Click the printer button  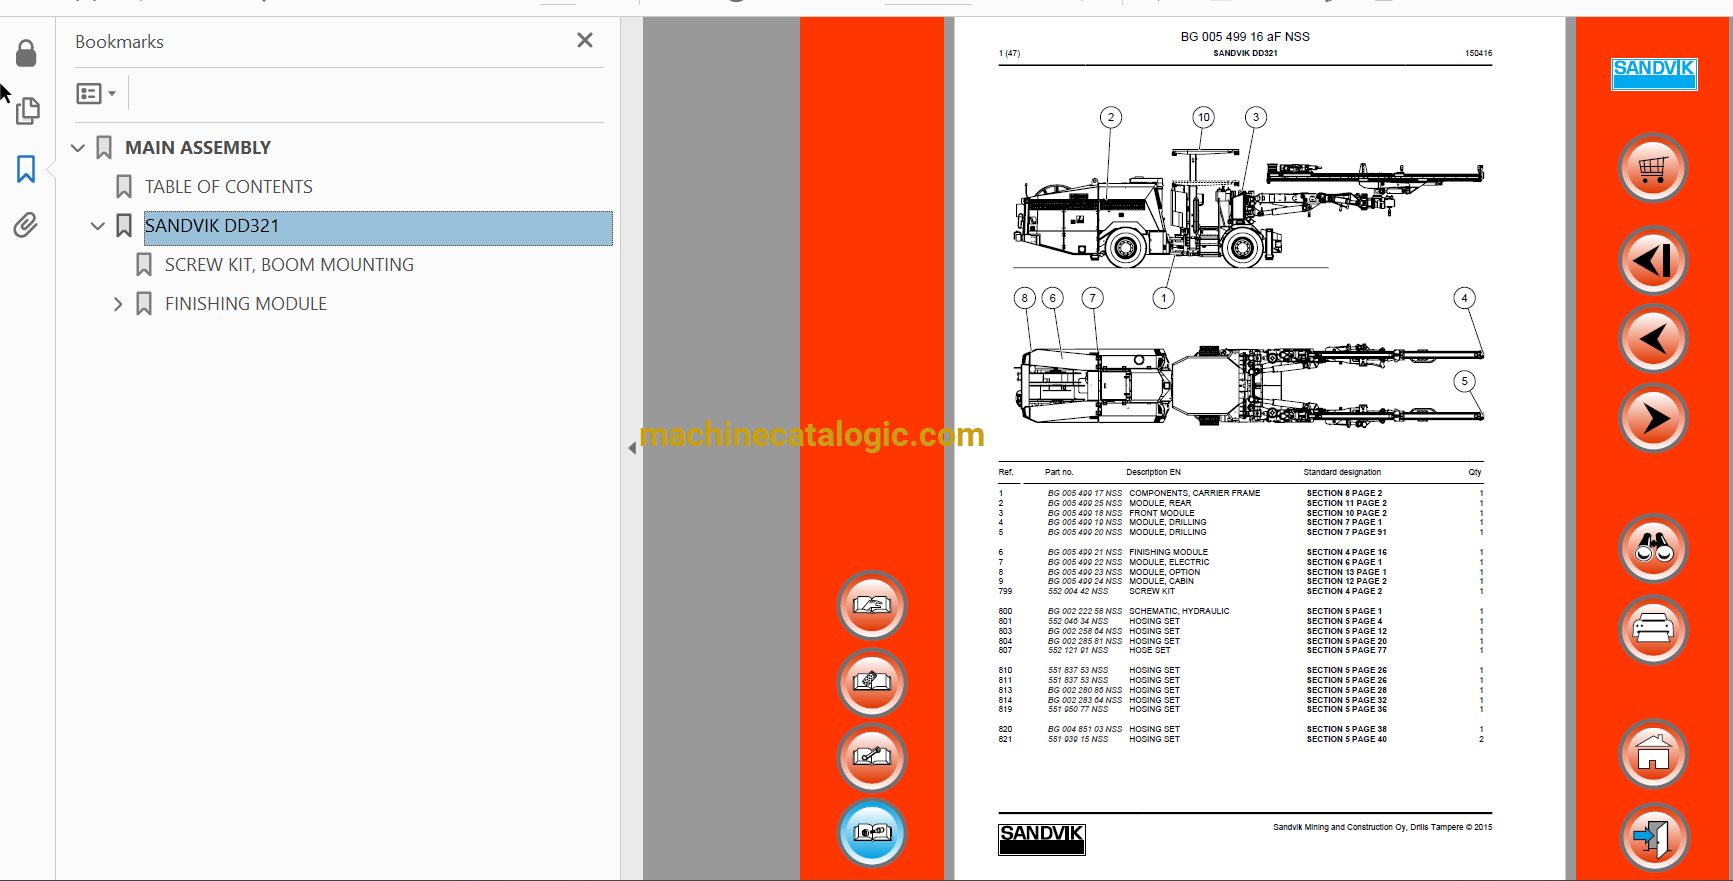point(1653,629)
